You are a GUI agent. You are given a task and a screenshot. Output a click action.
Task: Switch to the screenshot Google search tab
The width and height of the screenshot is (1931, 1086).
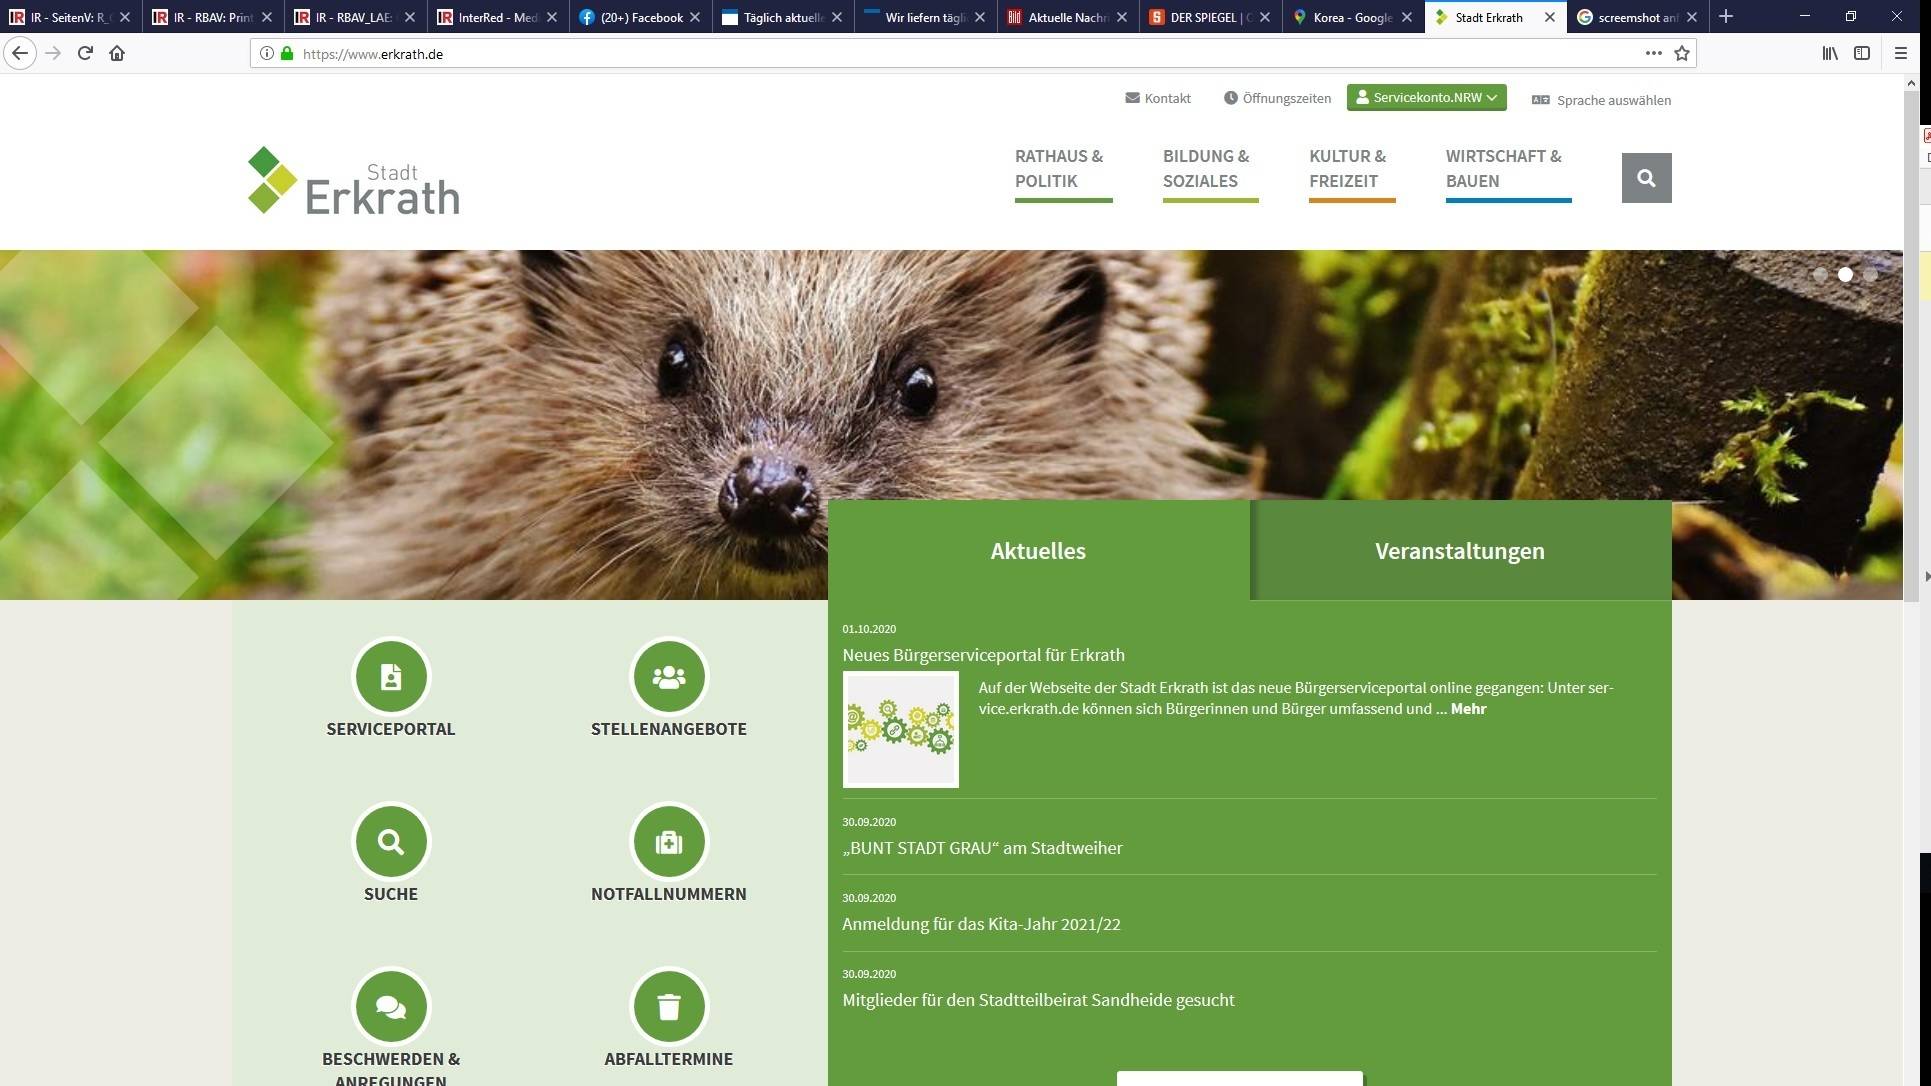click(1637, 17)
